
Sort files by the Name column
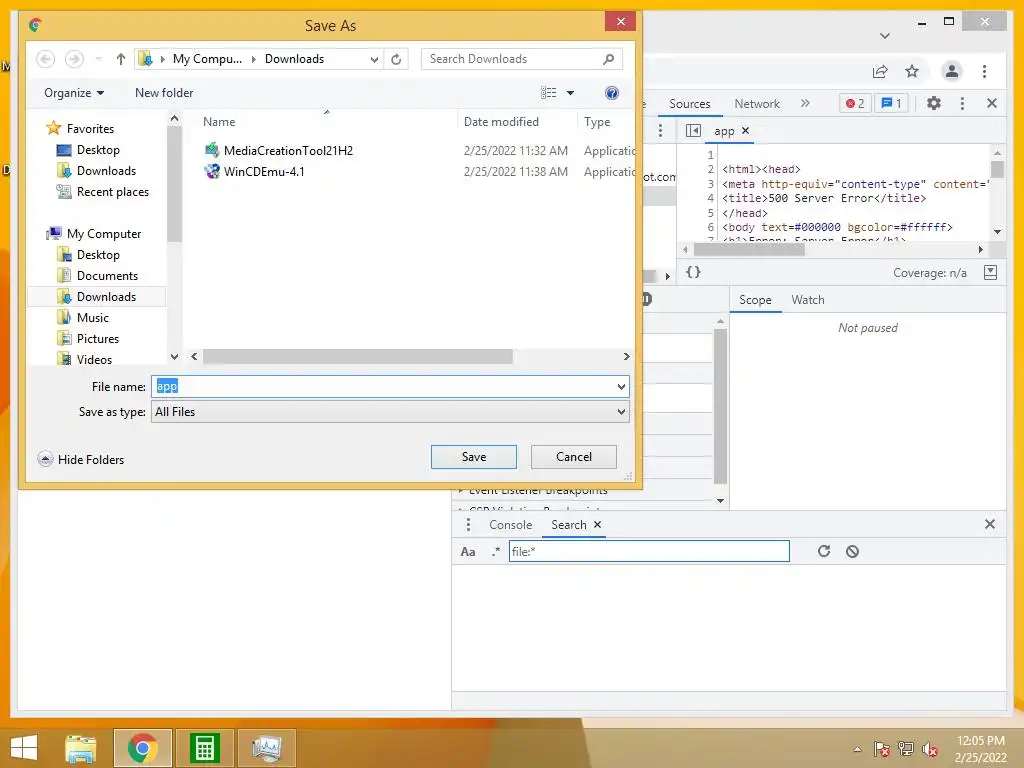[x=219, y=121]
